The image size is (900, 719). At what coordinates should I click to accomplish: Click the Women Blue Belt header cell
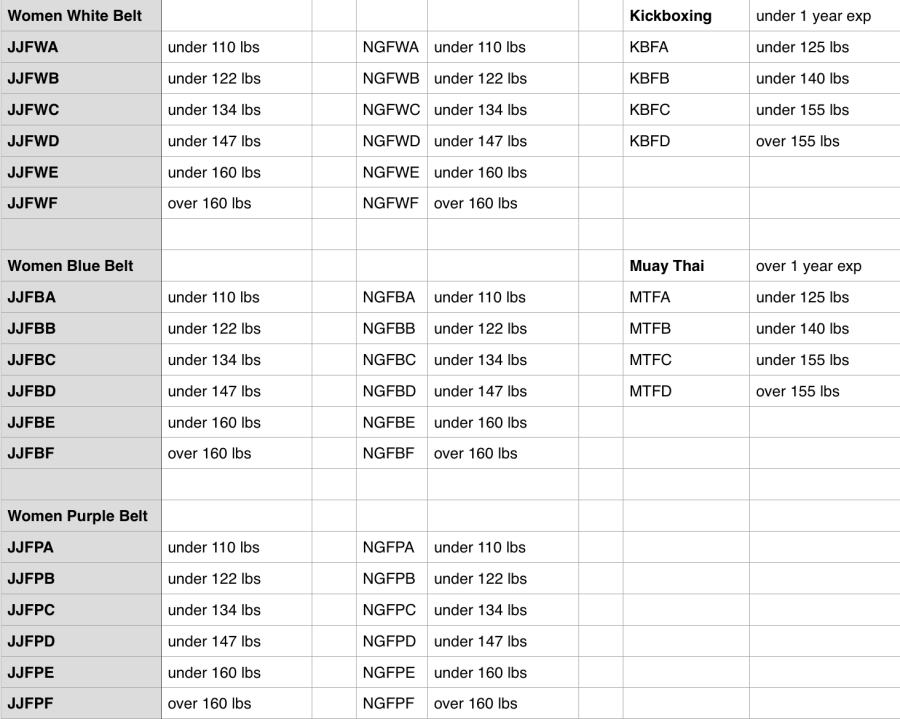(70, 266)
